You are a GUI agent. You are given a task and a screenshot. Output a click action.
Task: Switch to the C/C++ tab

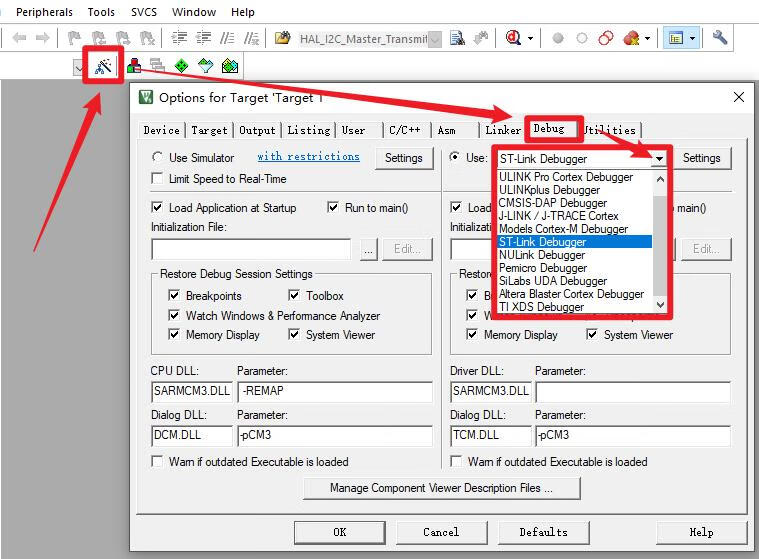[404, 130]
